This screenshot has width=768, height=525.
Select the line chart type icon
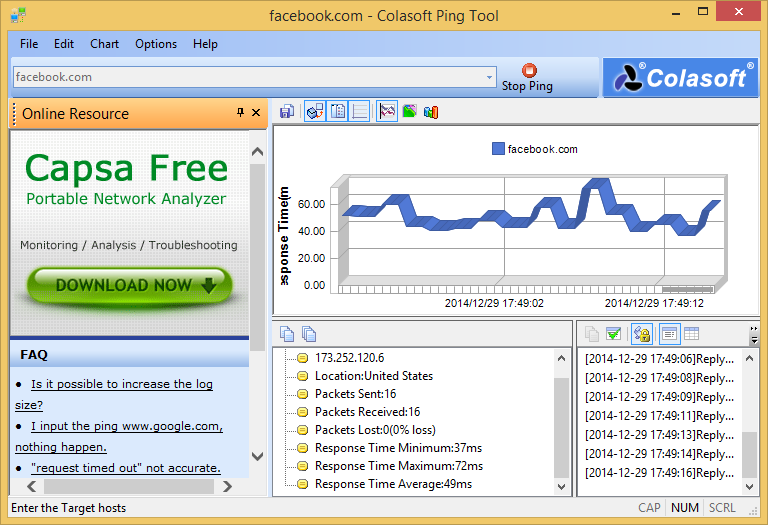point(387,112)
